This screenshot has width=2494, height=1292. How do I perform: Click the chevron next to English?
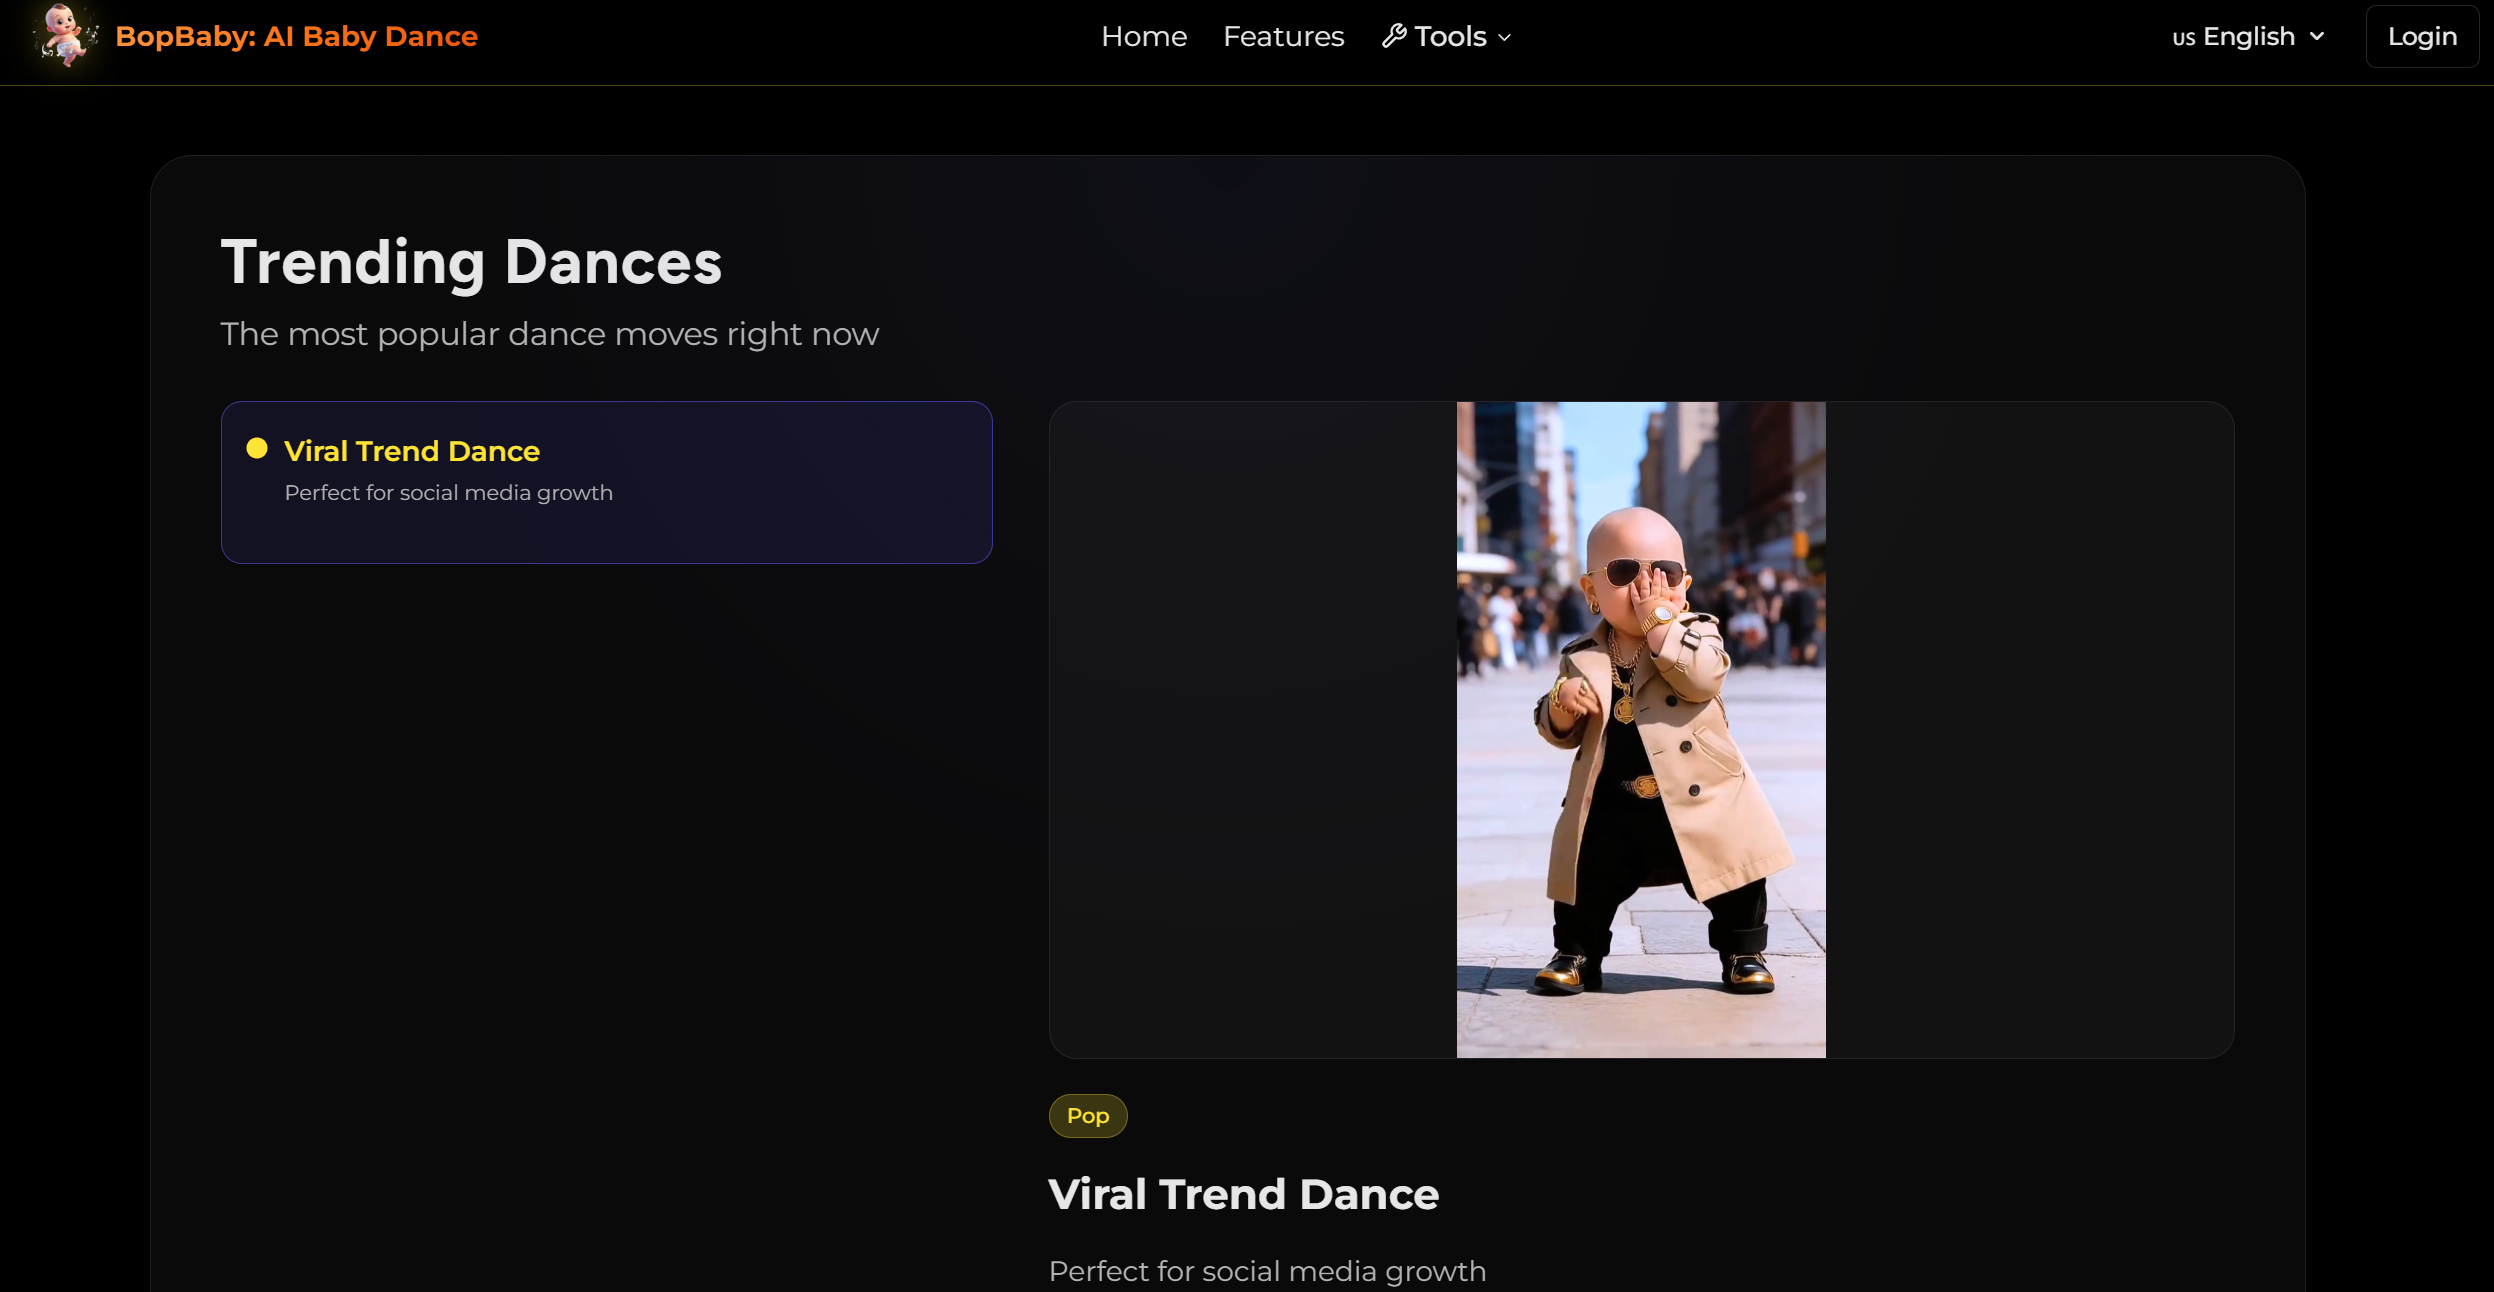[2318, 36]
